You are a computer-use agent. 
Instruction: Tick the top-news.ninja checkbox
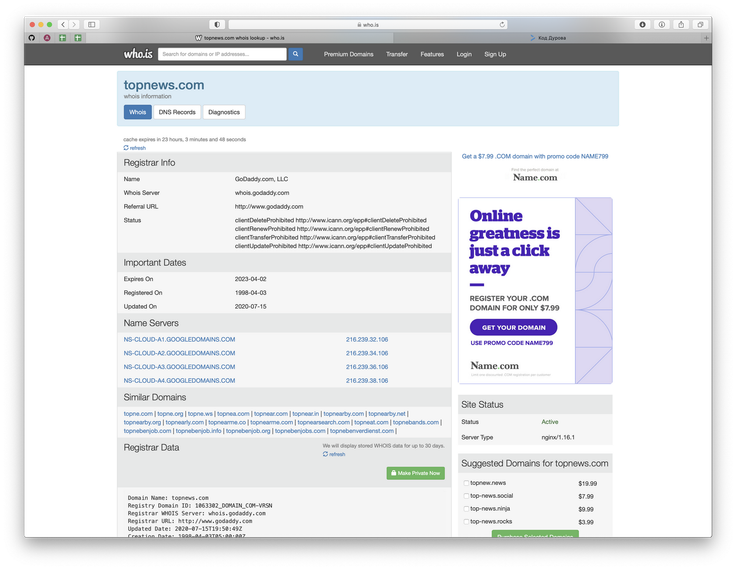click(x=466, y=508)
